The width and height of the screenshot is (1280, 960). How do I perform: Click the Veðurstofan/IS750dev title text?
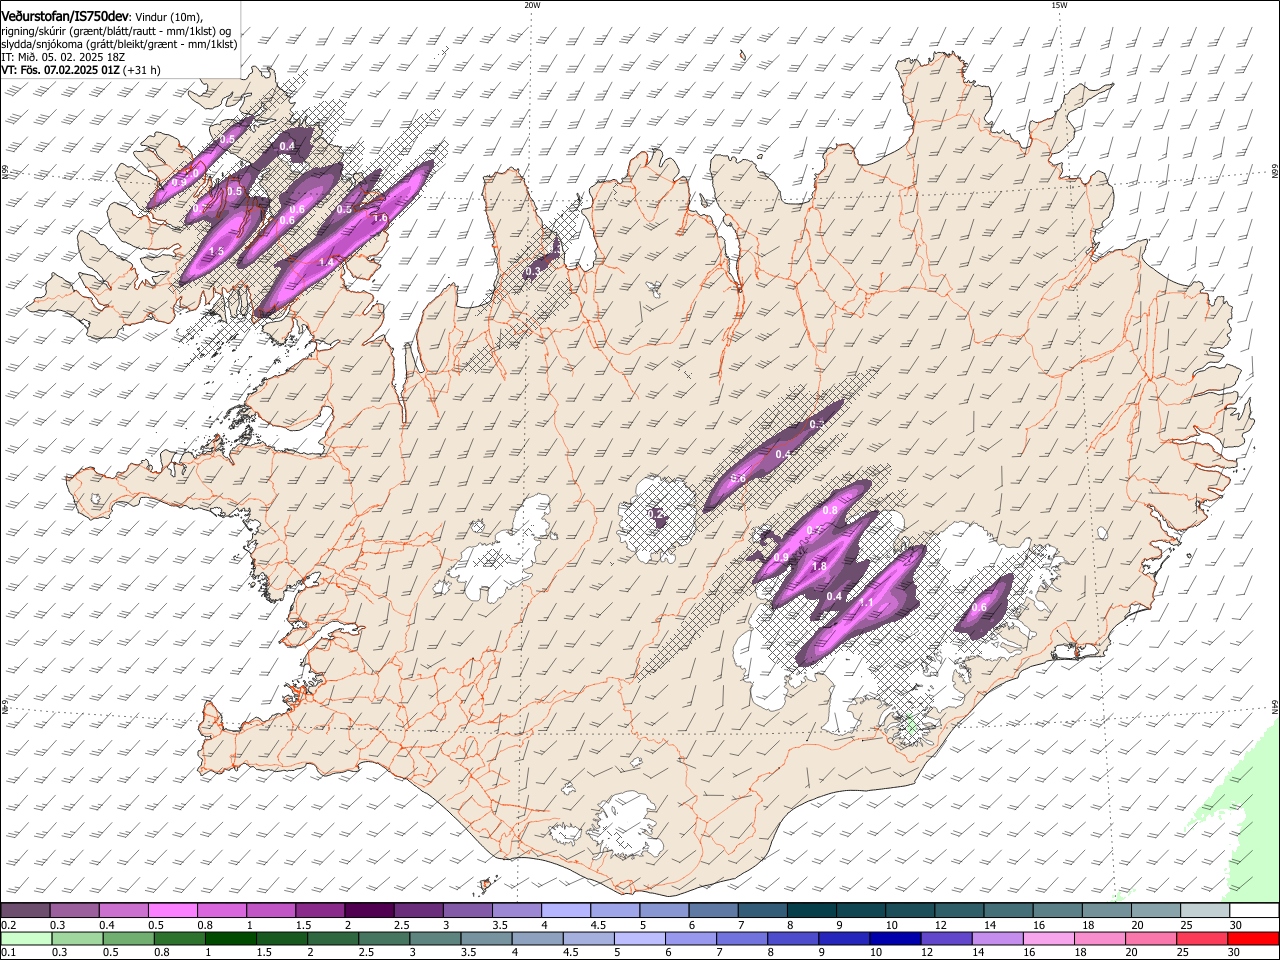pyautogui.click(x=65, y=15)
